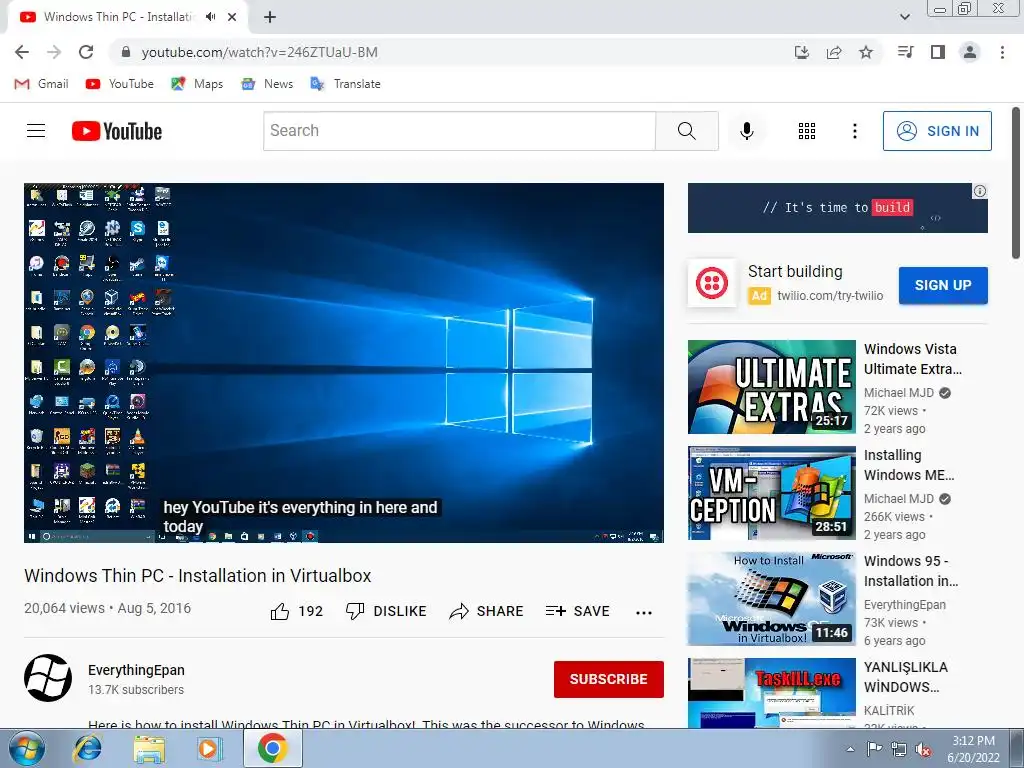
Task: Click the SIGN IN button
Action: tap(937, 131)
